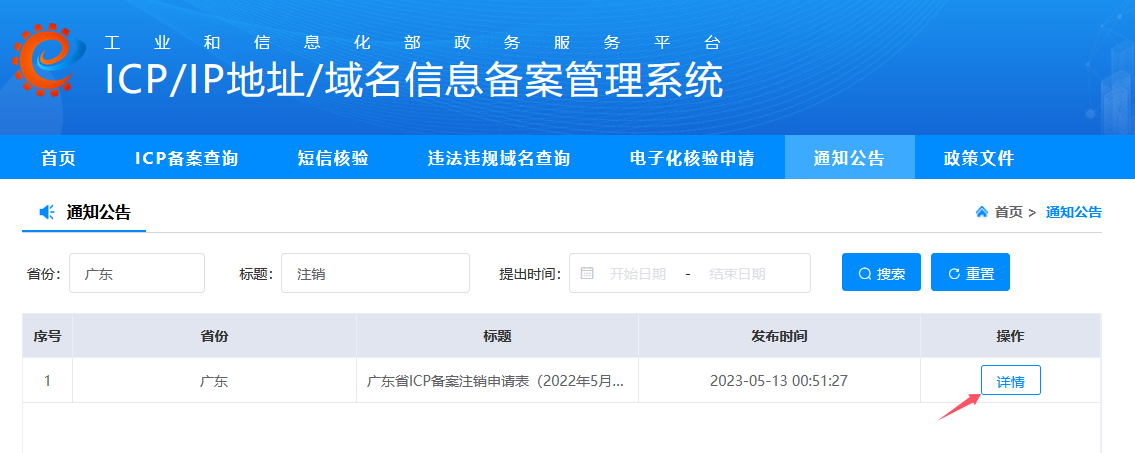Click the 省份 table column header
The height and width of the screenshot is (453, 1135).
214,336
